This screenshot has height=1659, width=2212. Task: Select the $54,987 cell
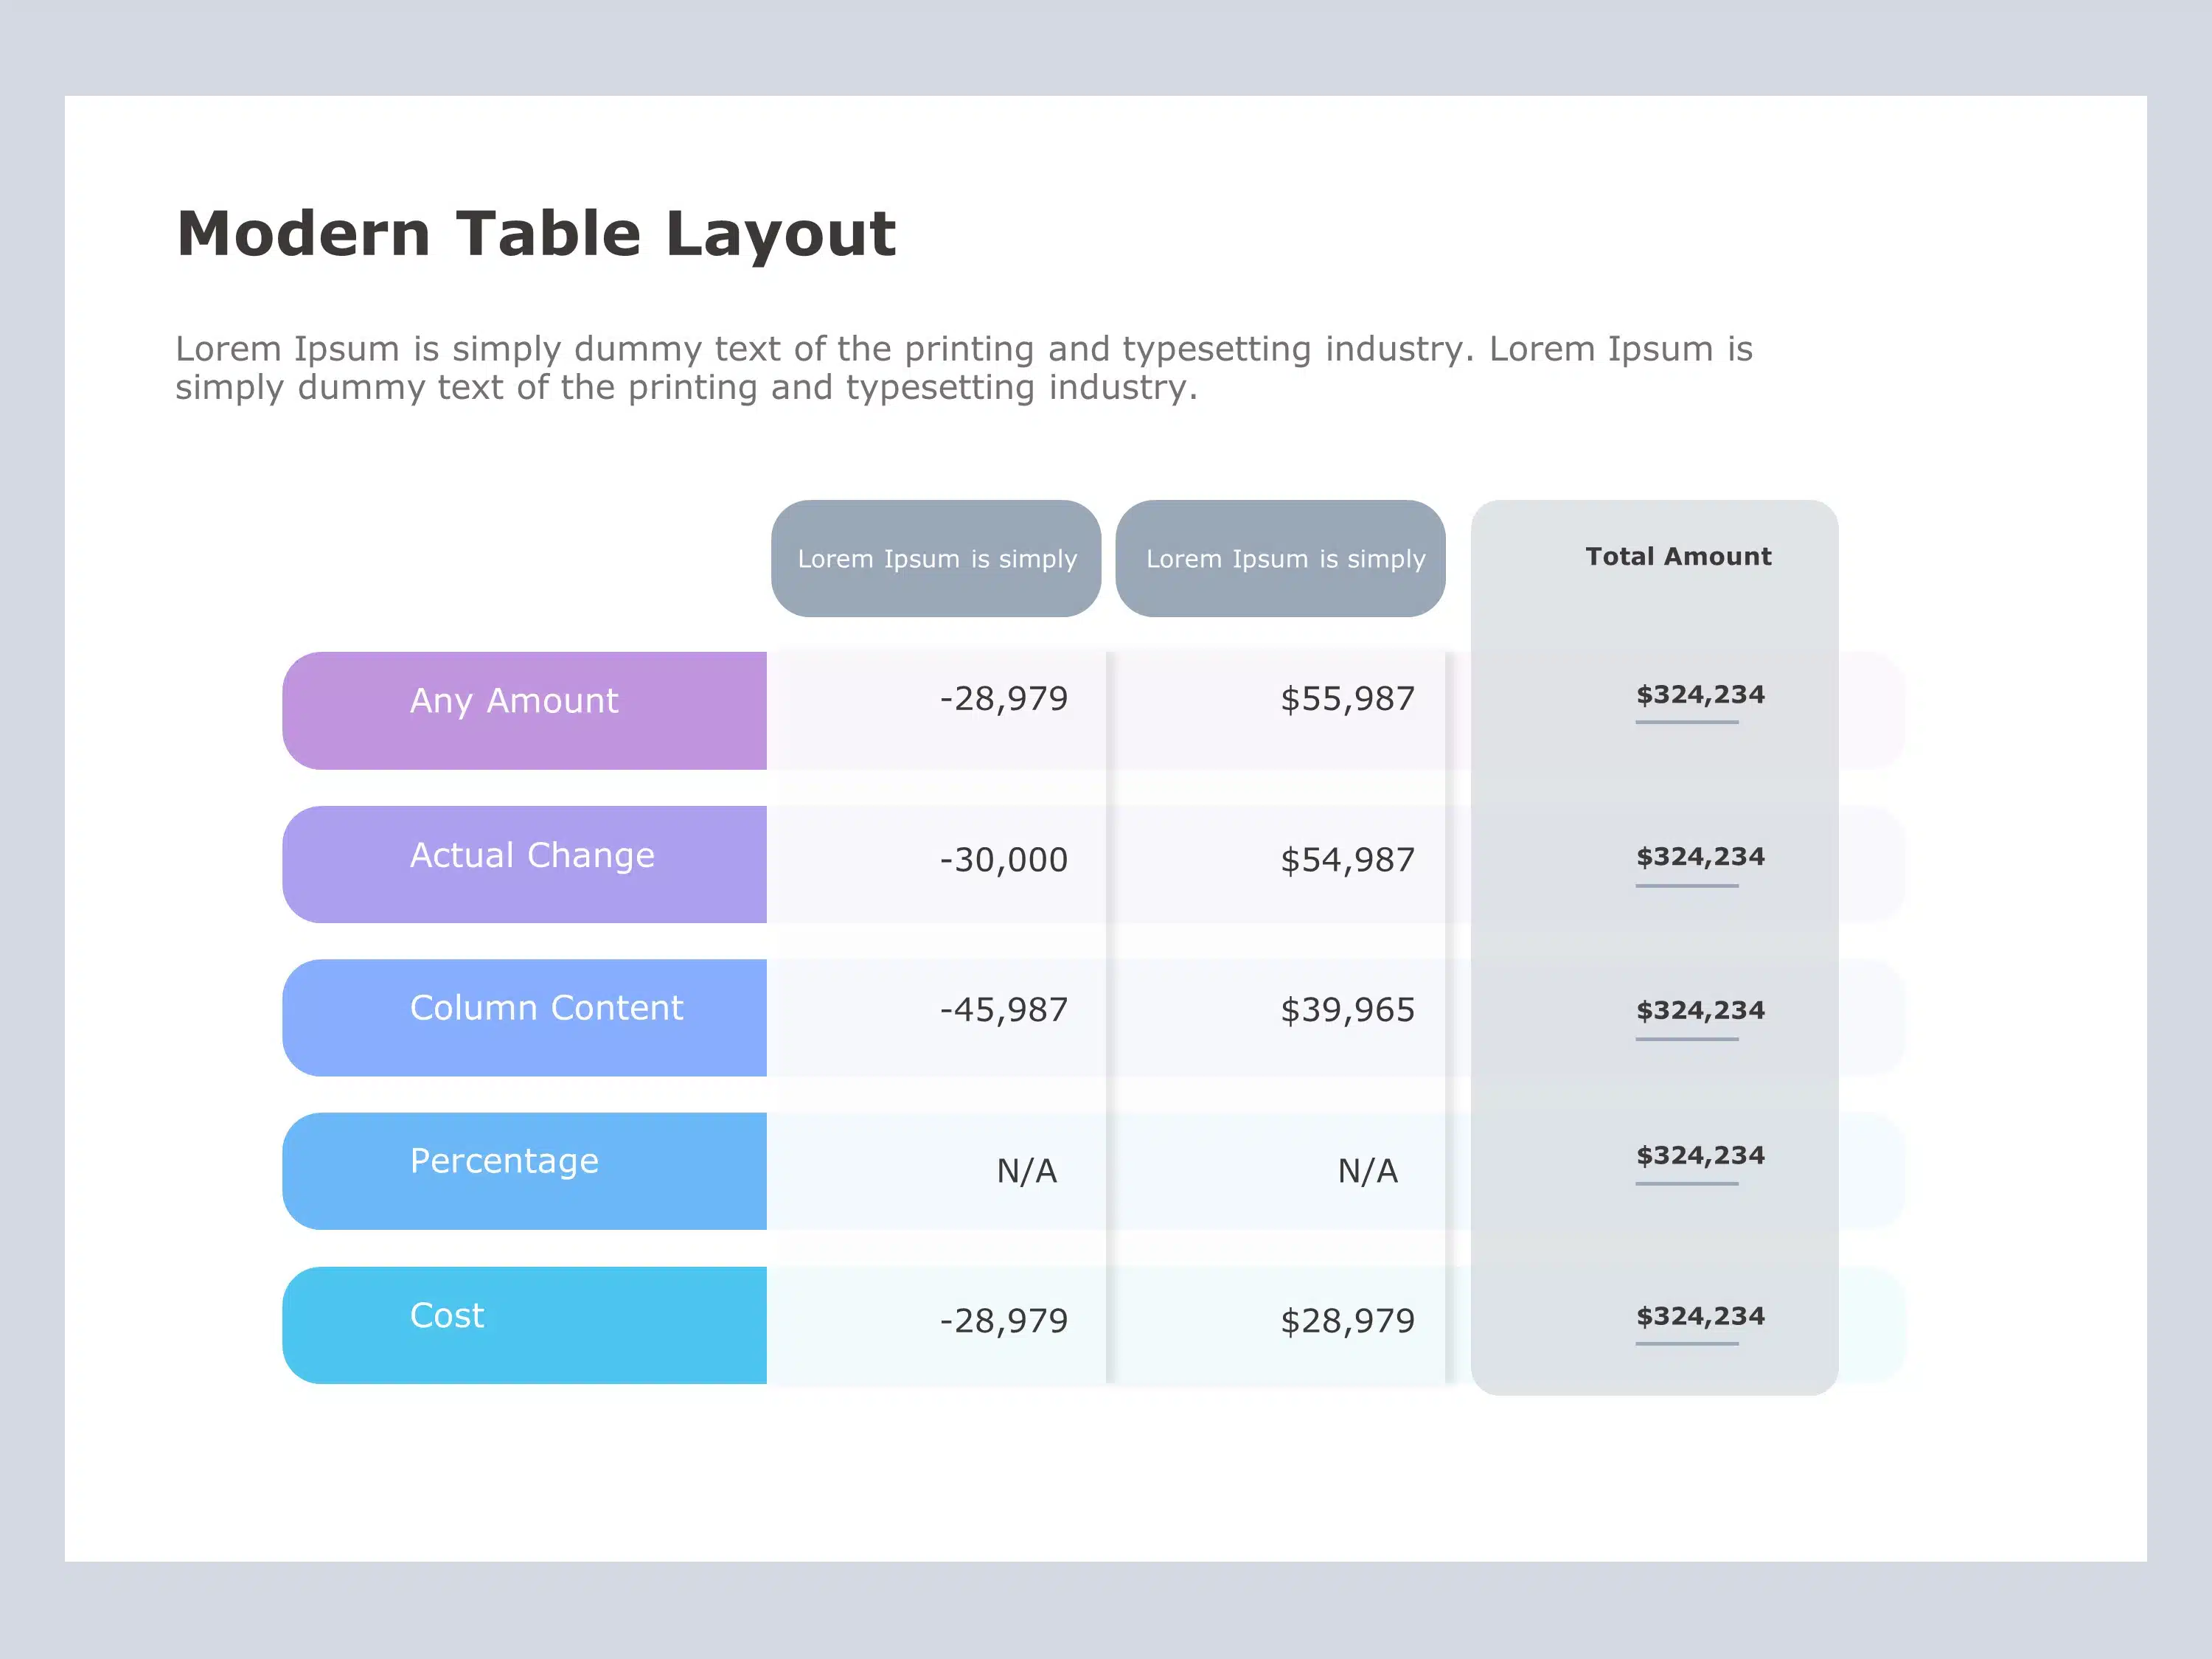click(x=1348, y=860)
